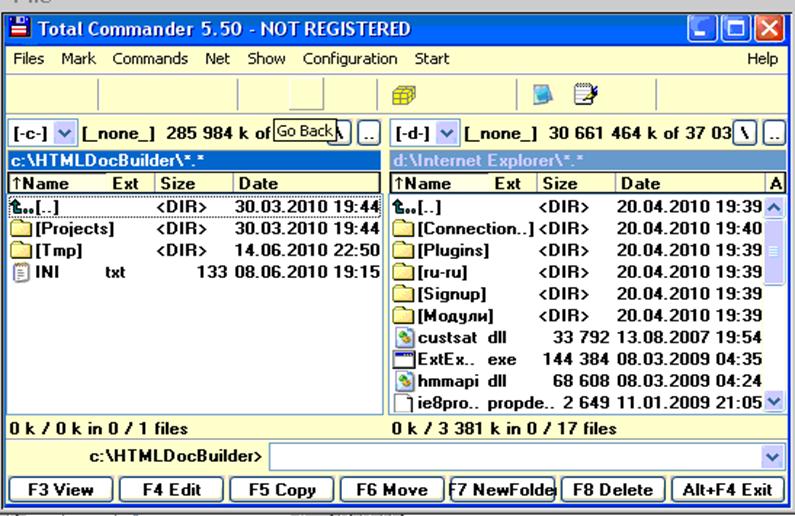The height and width of the screenshot is (516, 795).
Task: Click the left panel parent directory arrow icon
Action: tap(21, 207)
